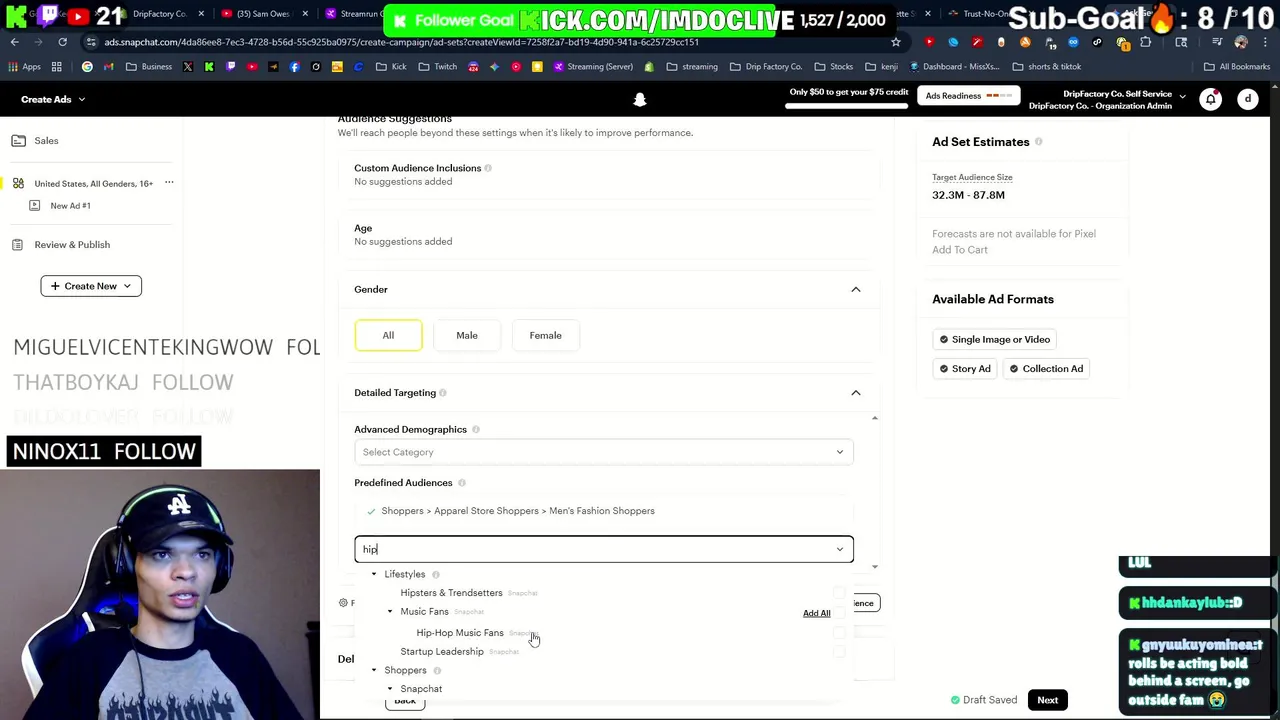
Task: Click Add All for Music Fans
Action: (816, 613)
